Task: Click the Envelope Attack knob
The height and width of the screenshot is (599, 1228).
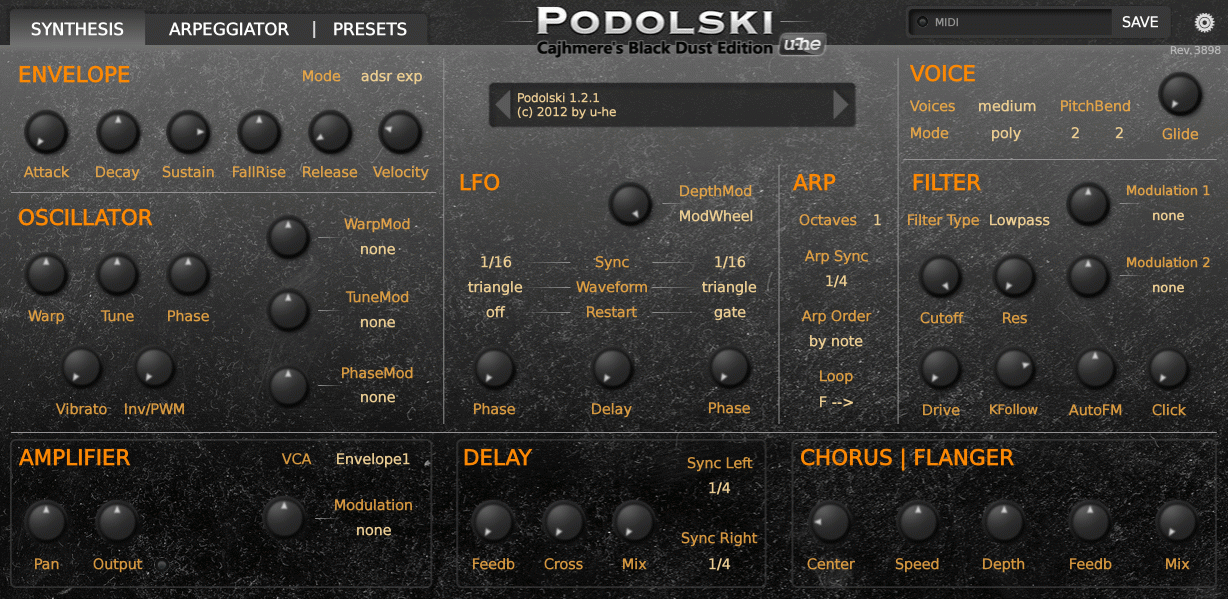Action: point(46,132)
